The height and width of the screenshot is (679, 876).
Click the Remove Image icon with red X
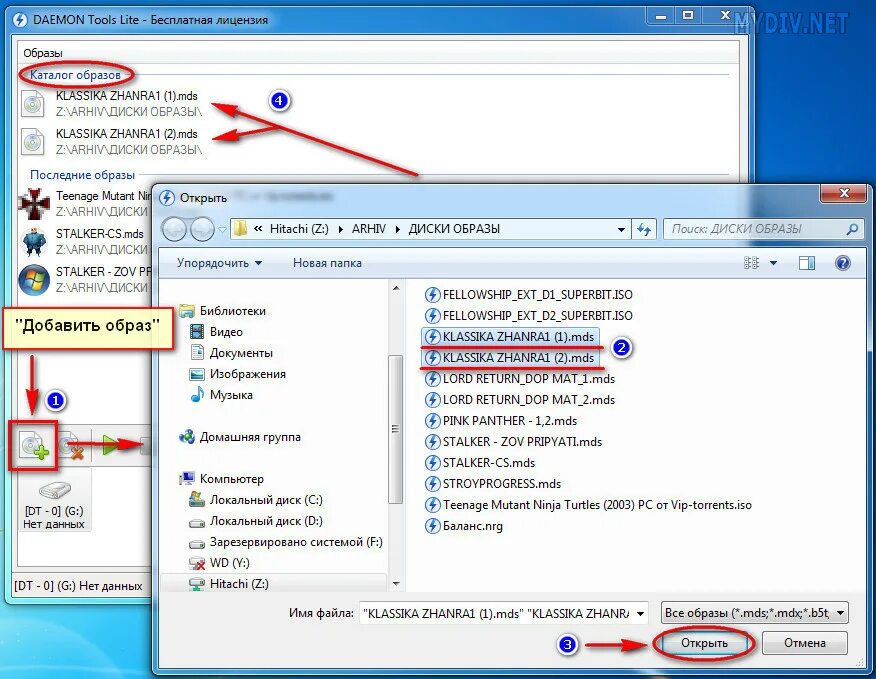pyautogui.click(x=72, y=446)
